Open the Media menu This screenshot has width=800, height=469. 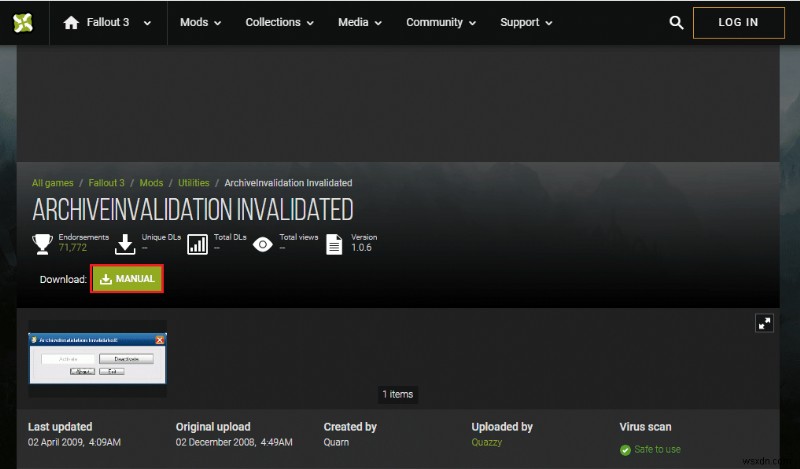(360, 22)
